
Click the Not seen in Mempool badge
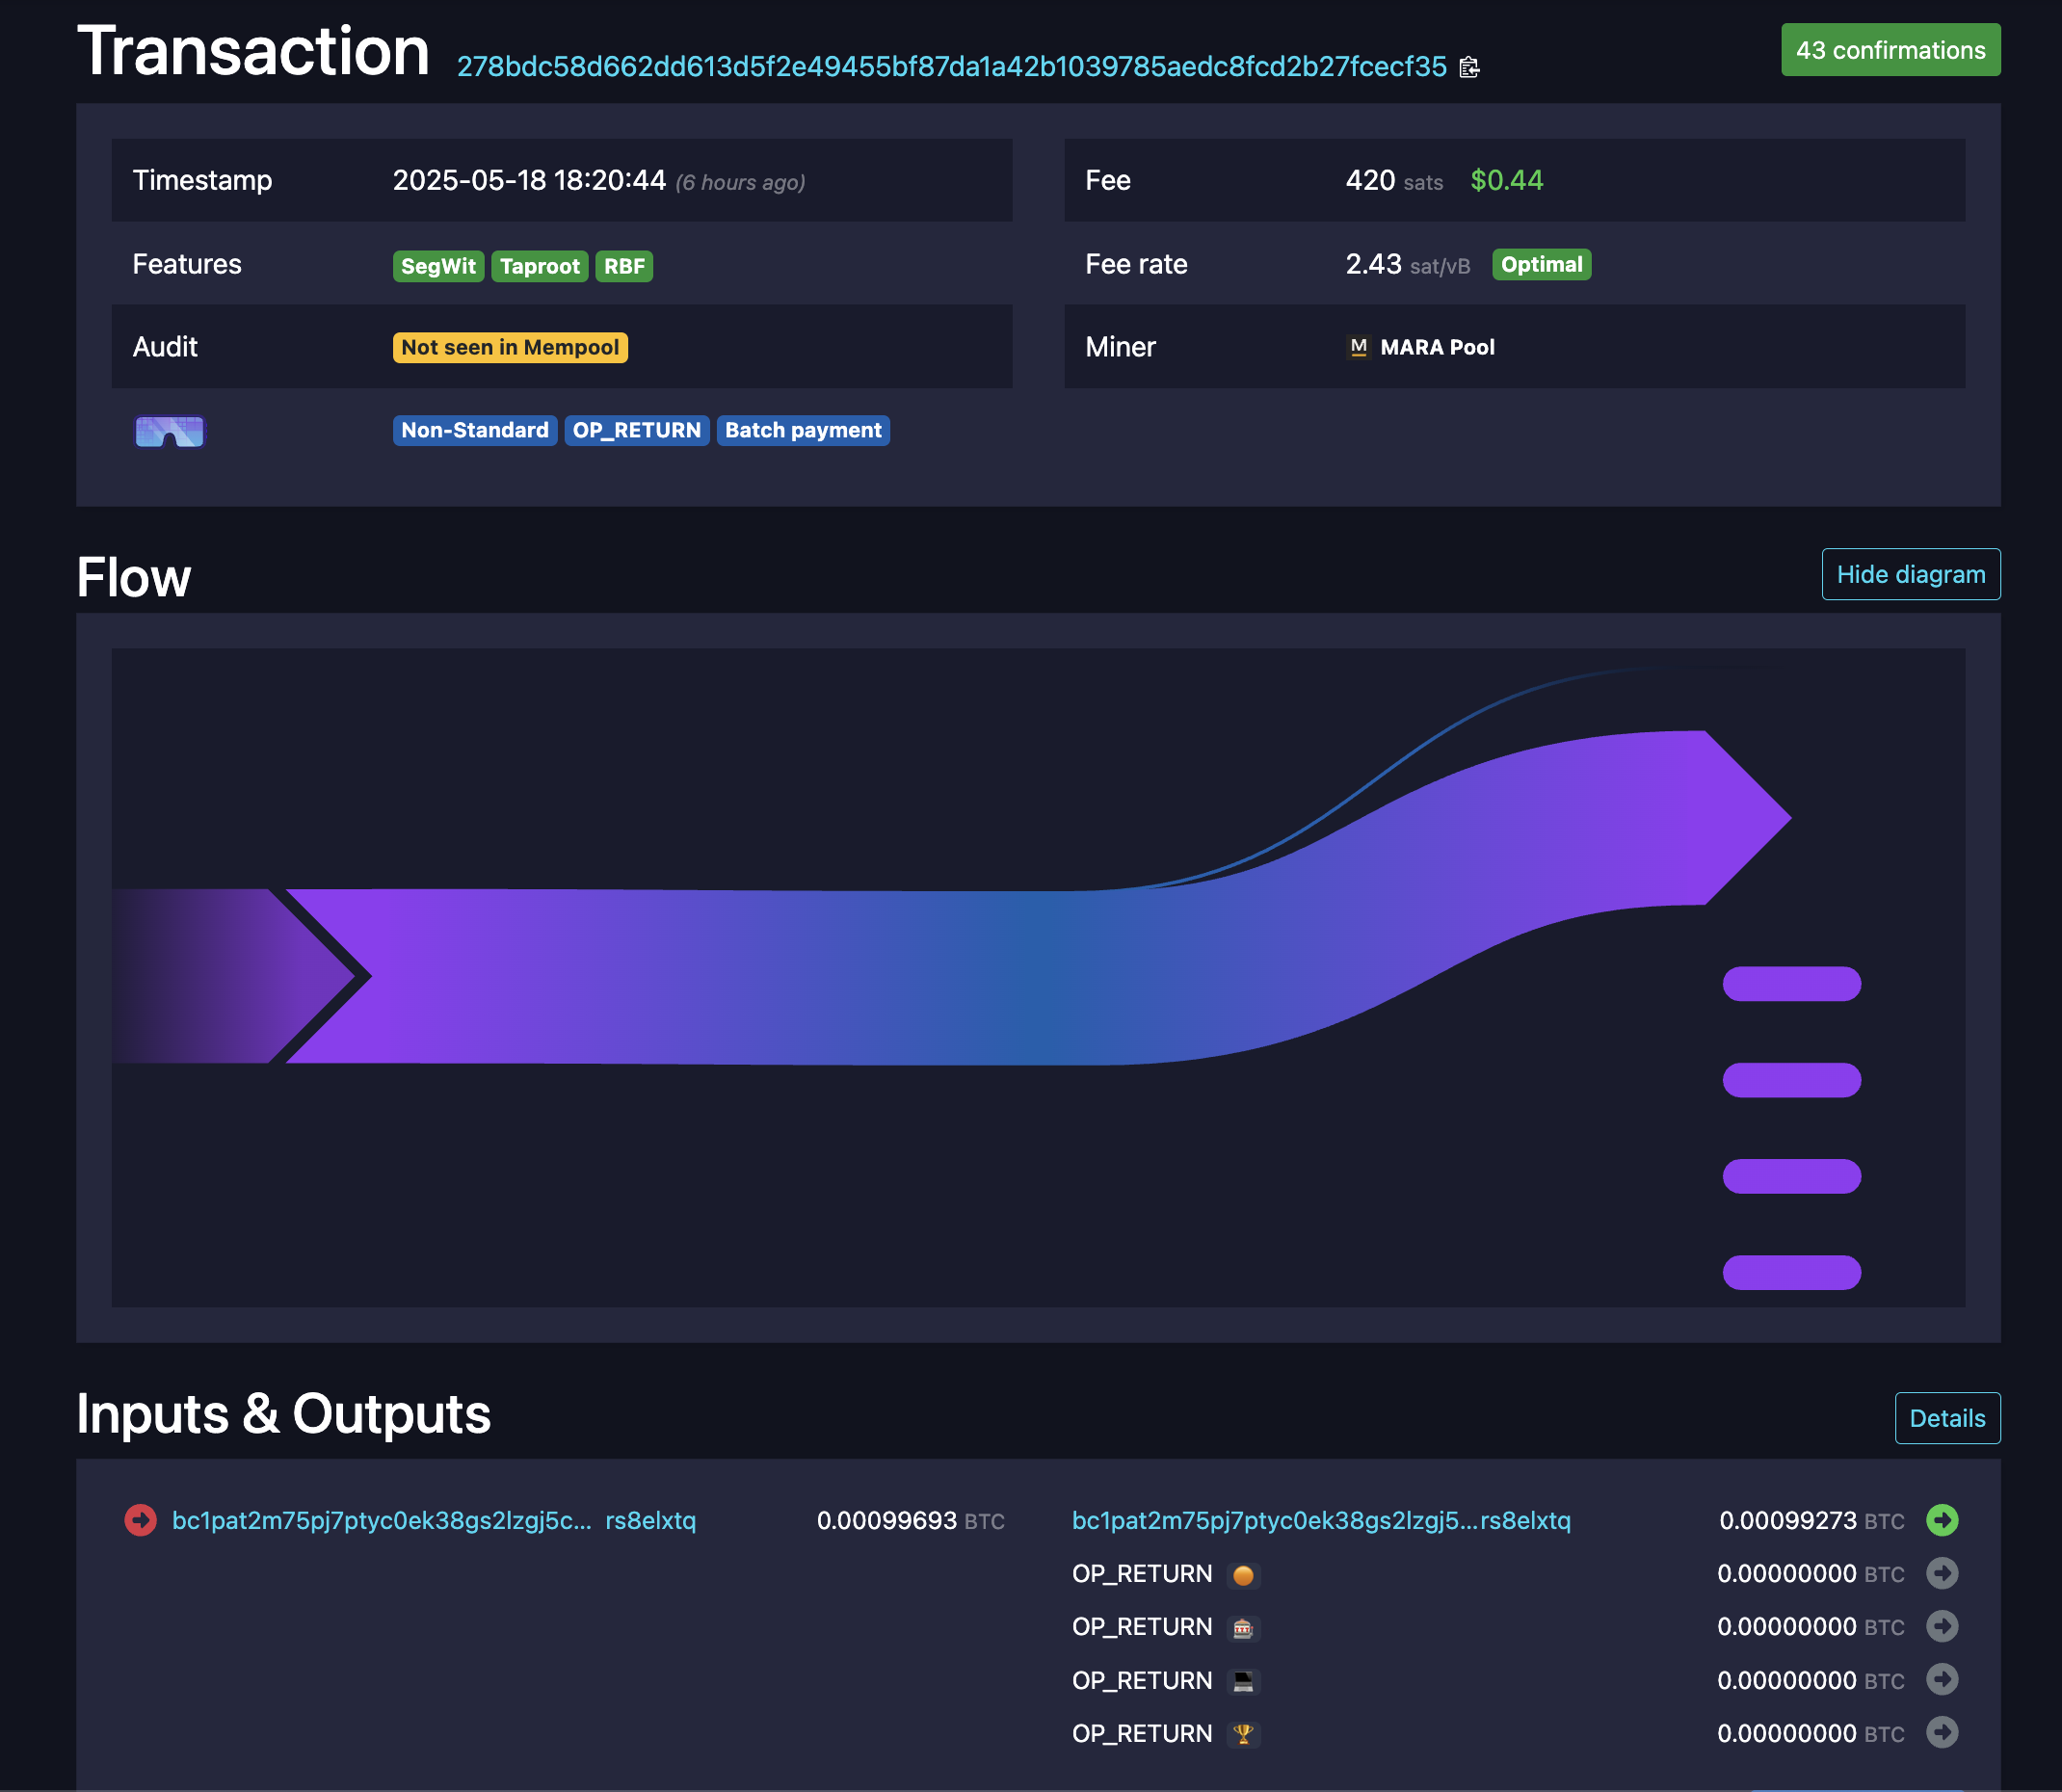pos(510,347)
